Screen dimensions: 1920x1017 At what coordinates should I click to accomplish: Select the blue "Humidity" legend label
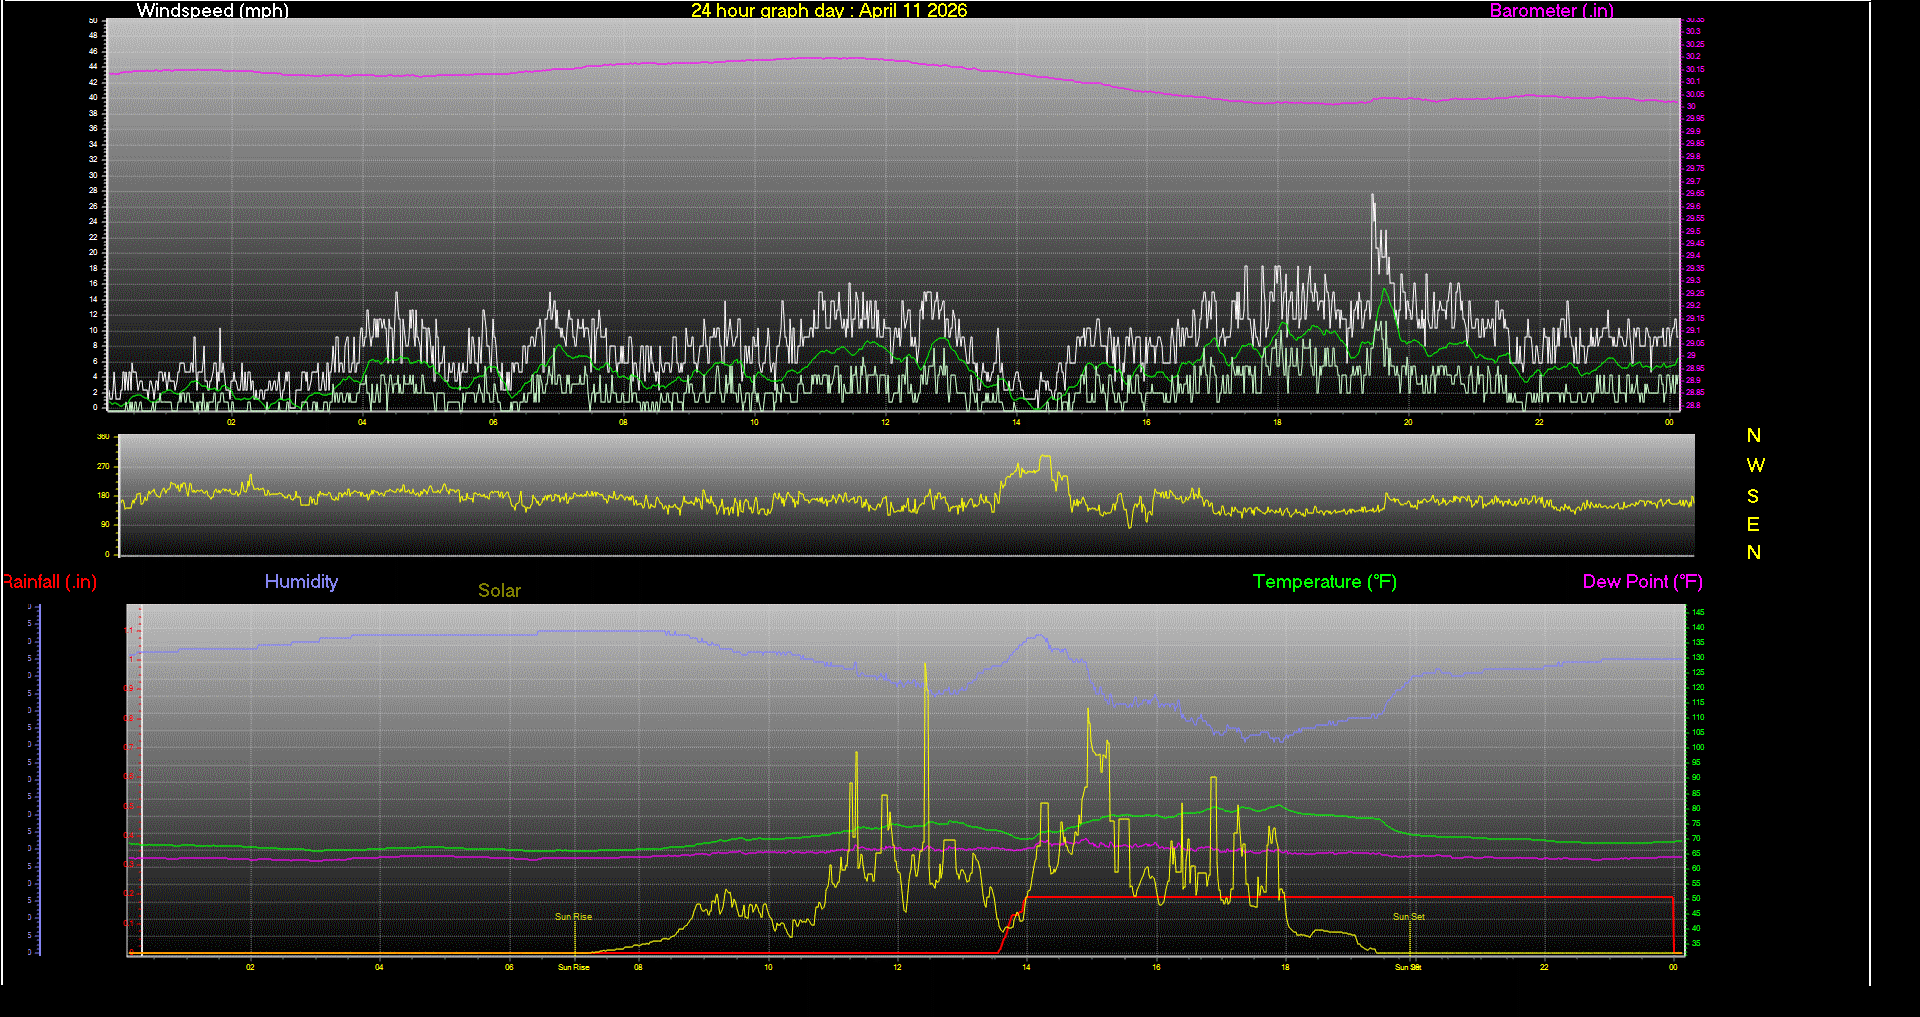(x=301, y=582)
